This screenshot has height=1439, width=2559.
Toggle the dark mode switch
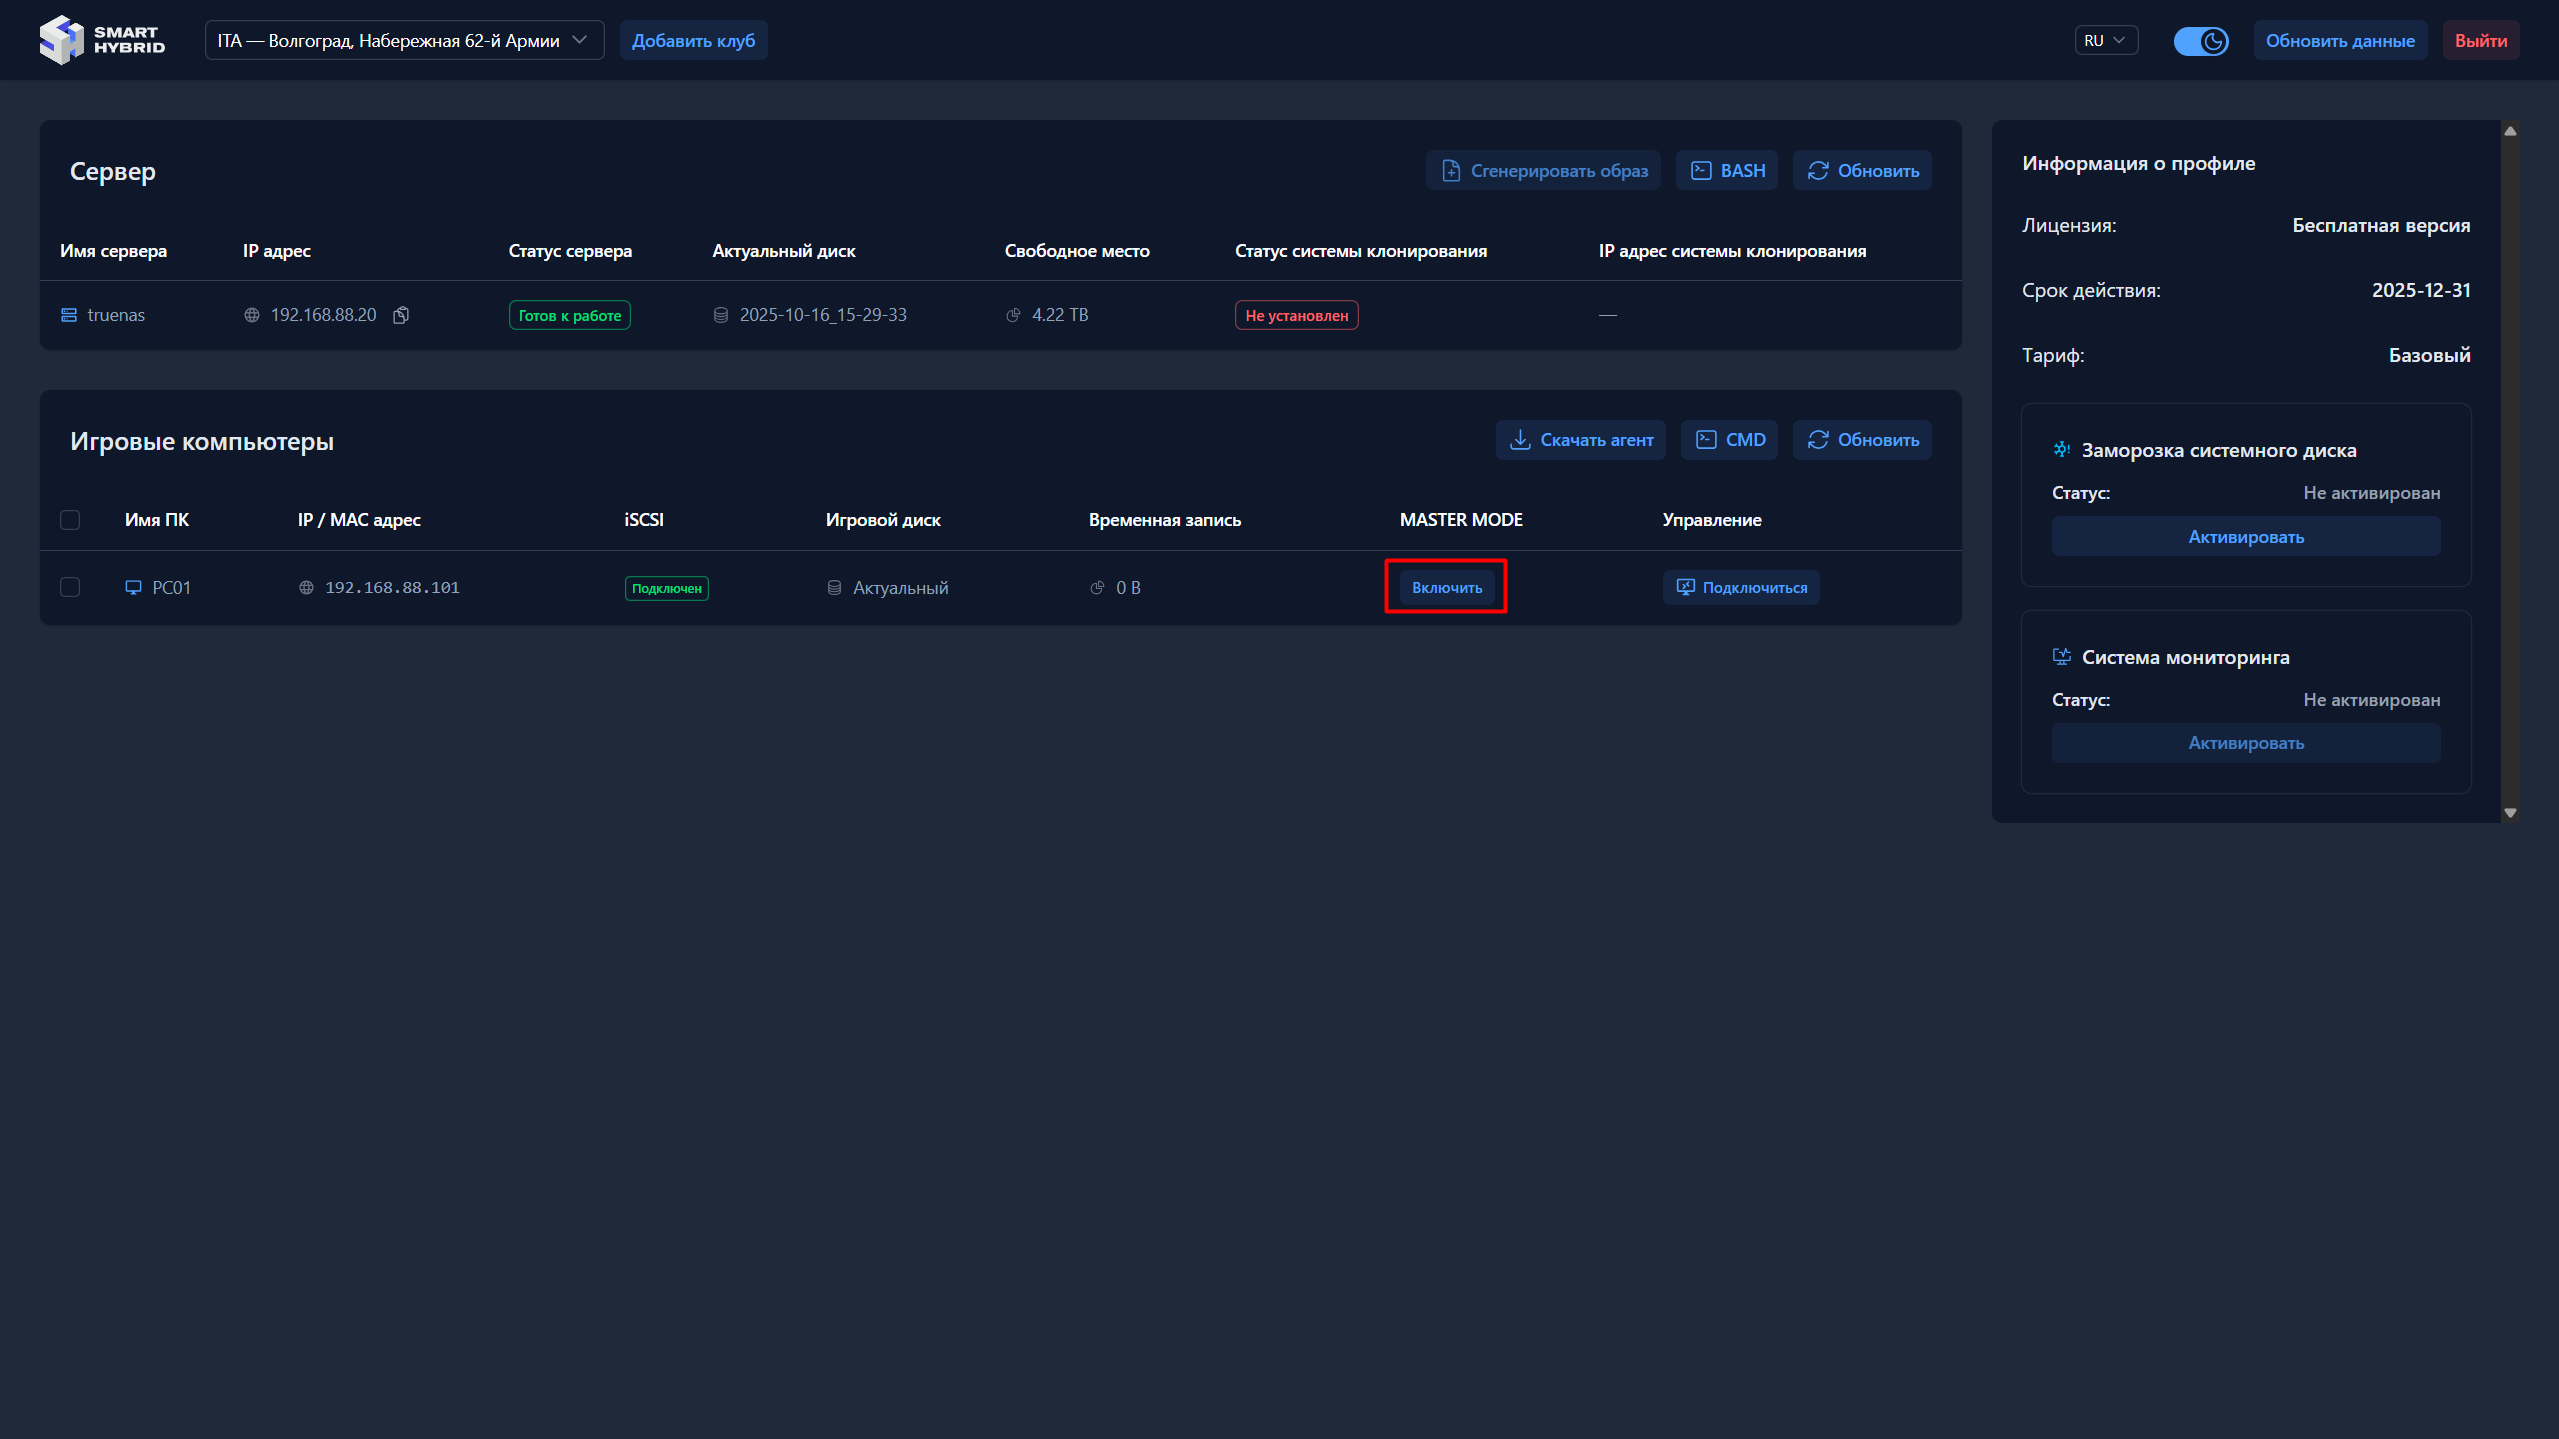[2200, 41]
